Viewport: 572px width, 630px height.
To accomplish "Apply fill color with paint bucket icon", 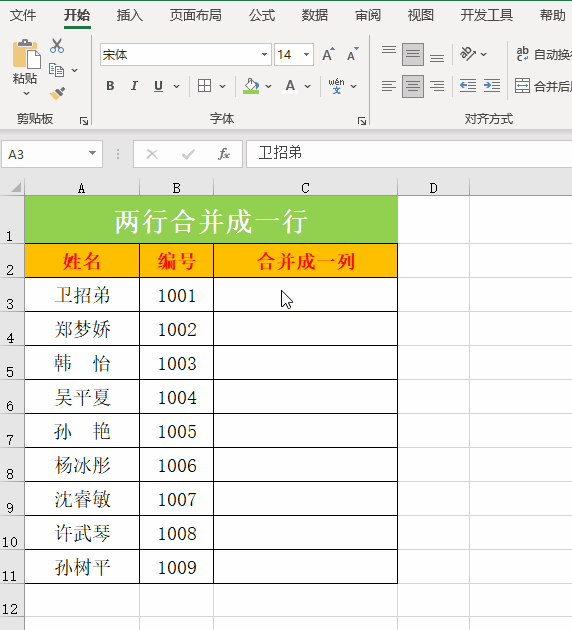I will point(251,86).
